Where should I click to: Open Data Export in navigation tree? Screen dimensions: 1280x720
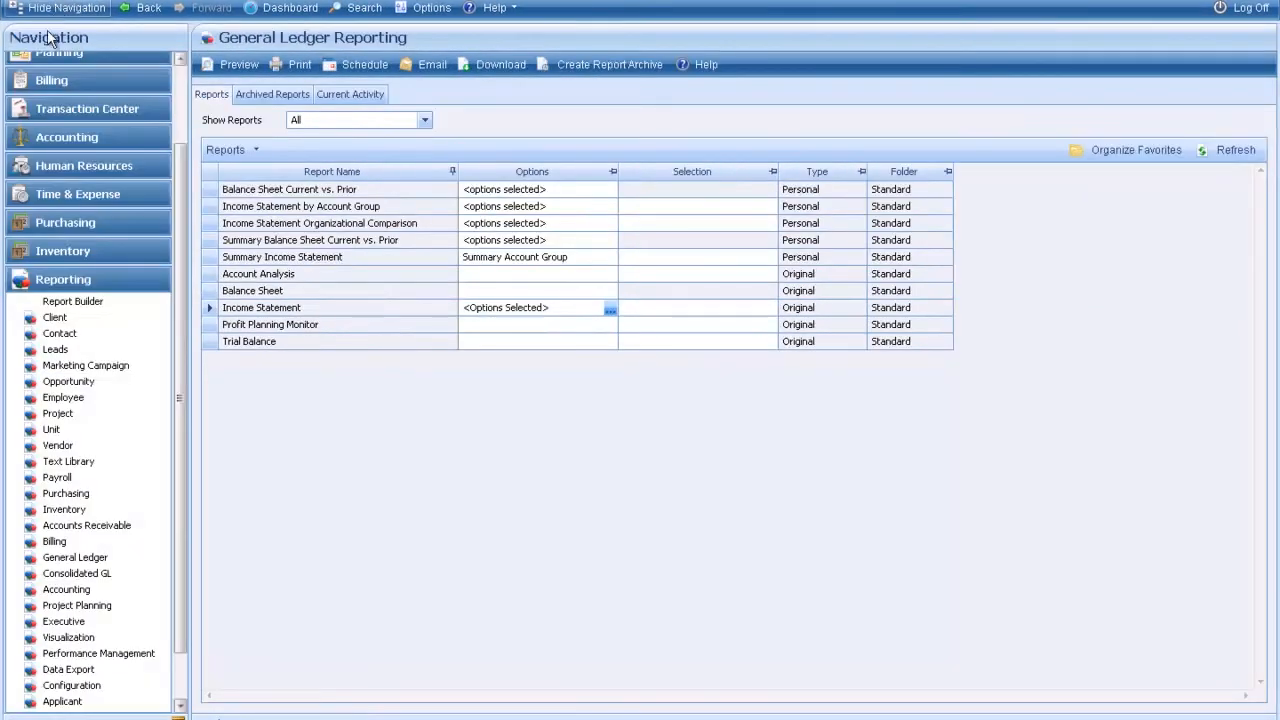click(69, 670)
